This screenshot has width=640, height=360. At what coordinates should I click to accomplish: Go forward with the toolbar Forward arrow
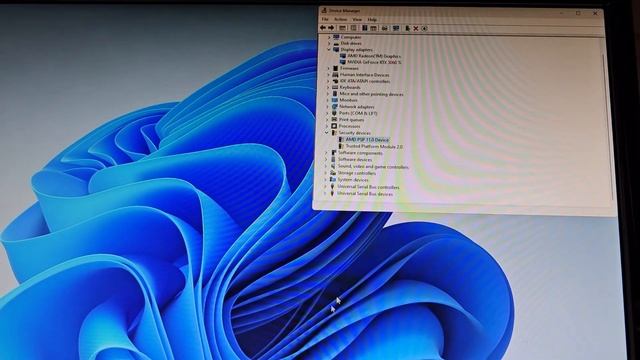pos(331,28)
